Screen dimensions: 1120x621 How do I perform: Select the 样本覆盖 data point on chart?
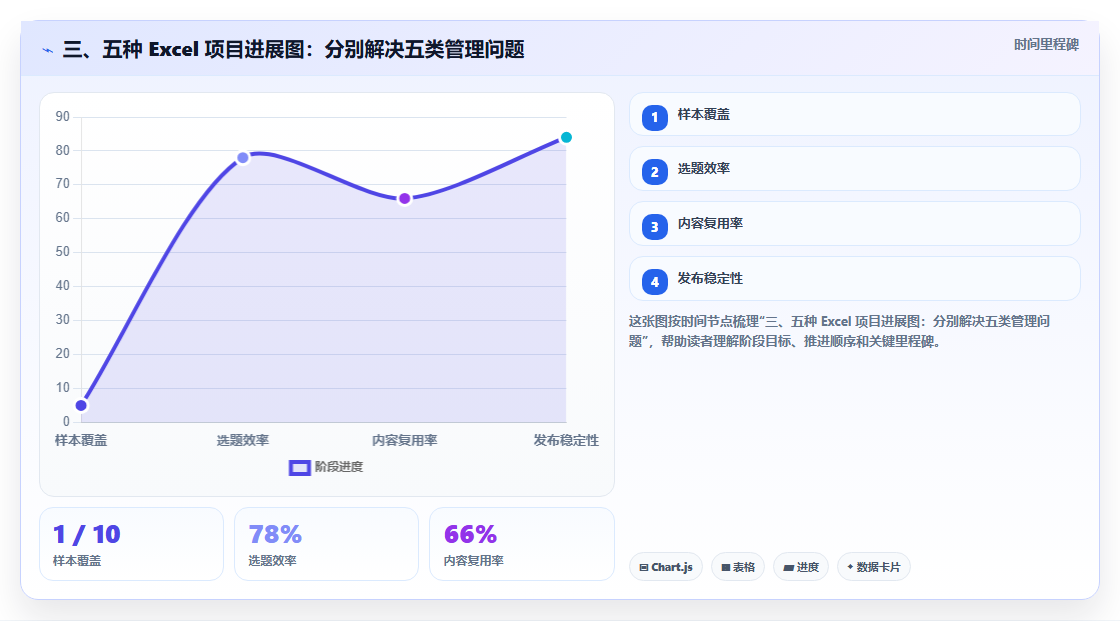(81, 406)
